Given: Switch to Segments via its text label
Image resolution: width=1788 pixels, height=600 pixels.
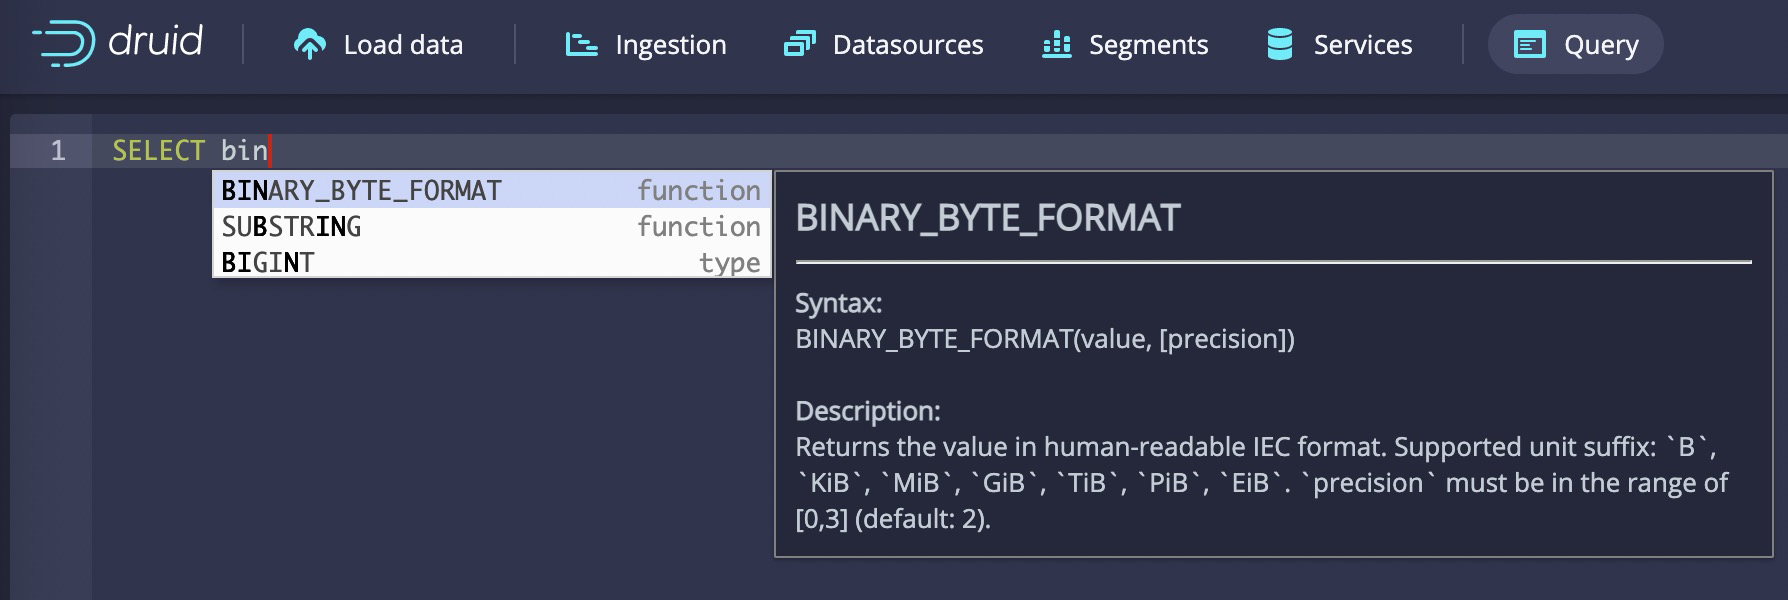Looking at the screenshot, I should pyautogui.click(x=1148, y=45).
